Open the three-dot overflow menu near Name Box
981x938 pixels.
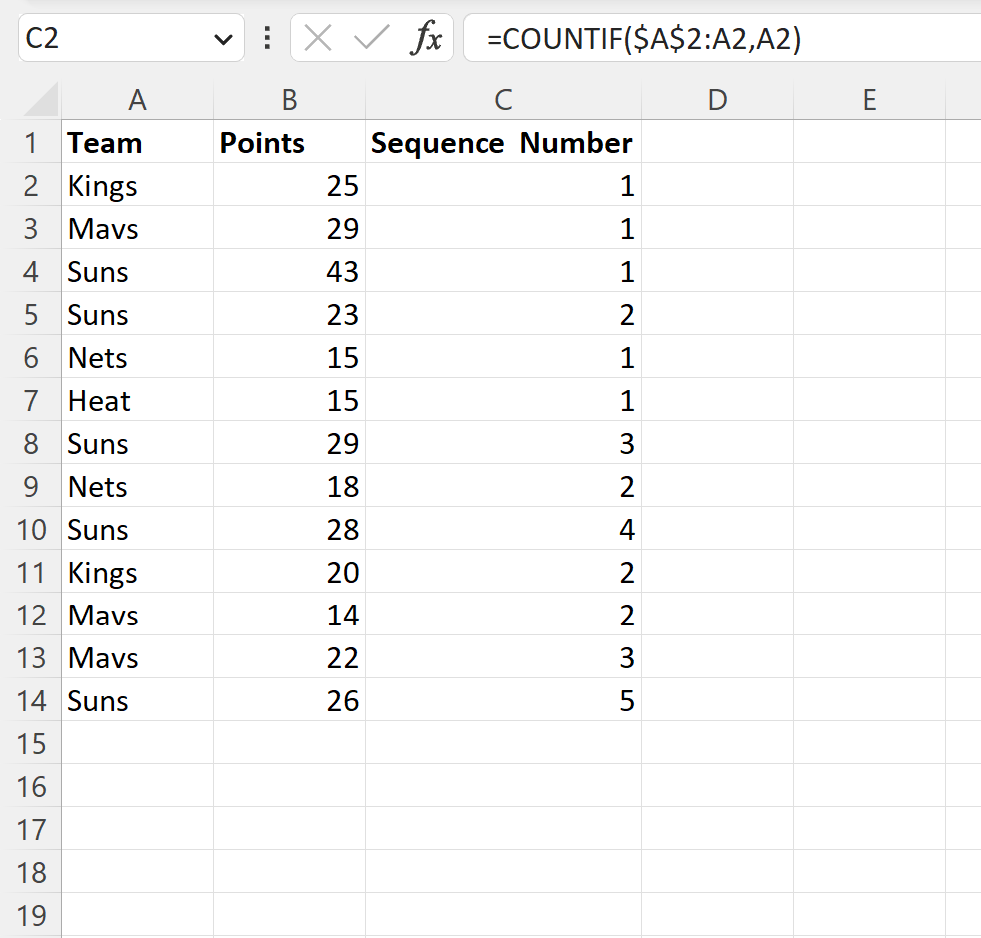(x=266, y=38)
